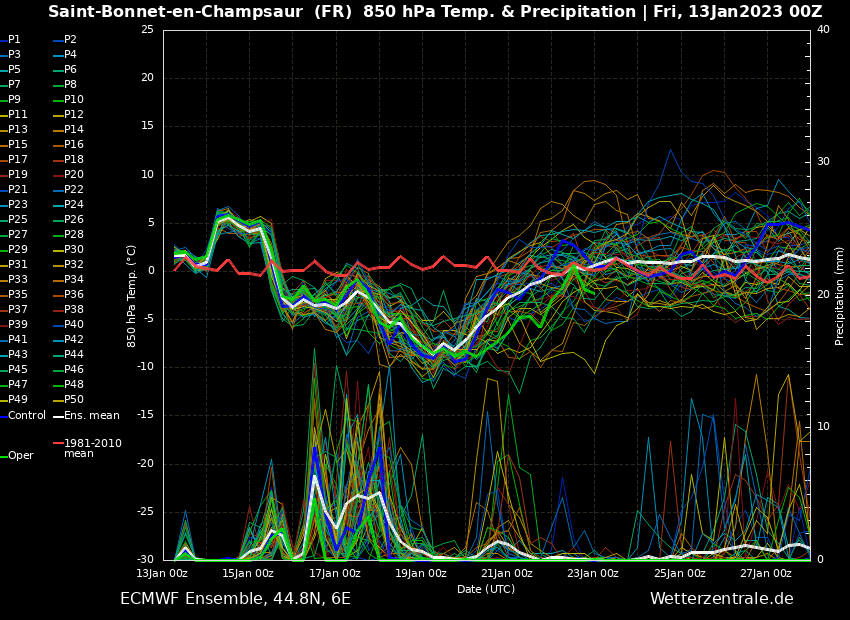This screenshot has height=620, width=850.
Task: Click the Wetterzentrale.de footer text
Action: 721,599
